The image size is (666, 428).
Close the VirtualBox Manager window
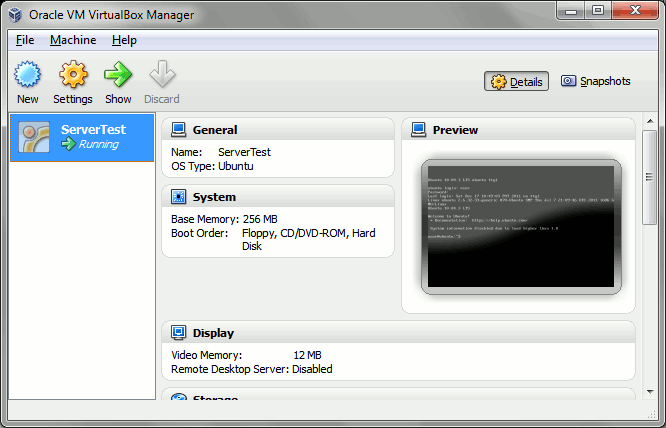(x=635, y=11)
